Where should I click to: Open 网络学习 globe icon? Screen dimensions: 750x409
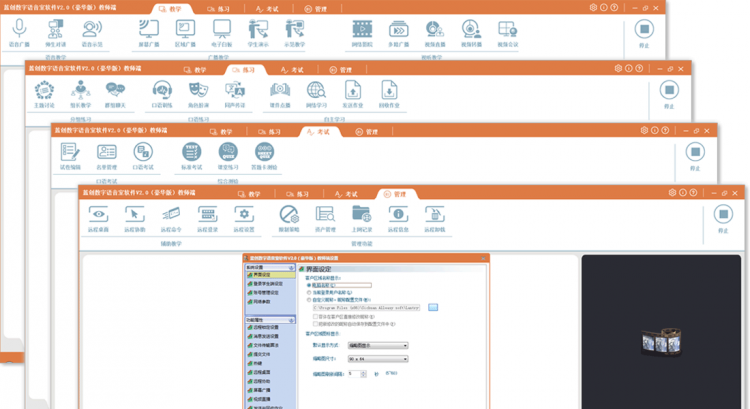coord(316,91)
